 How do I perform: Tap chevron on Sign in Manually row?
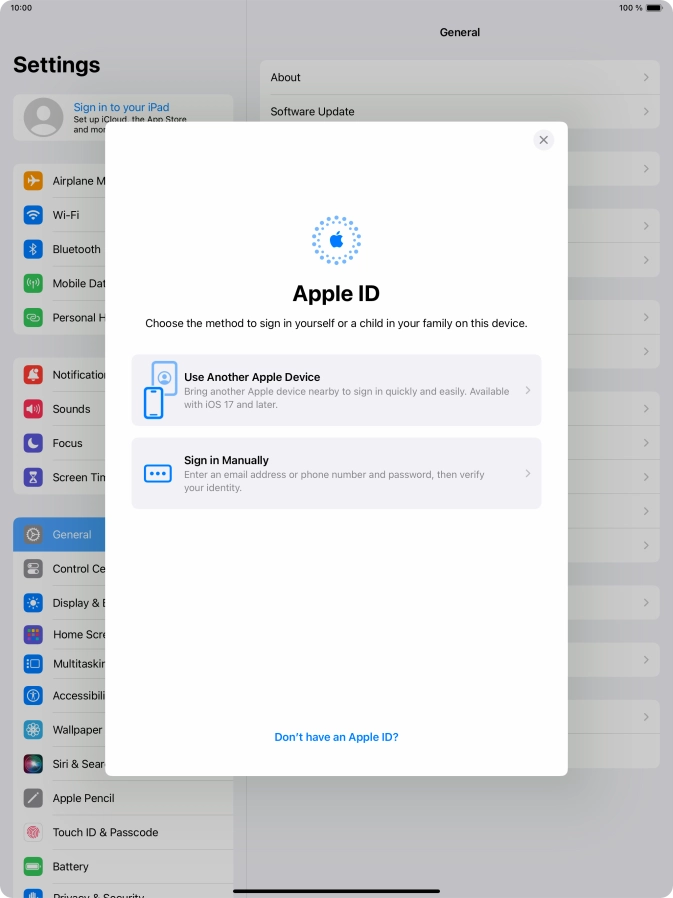tap(528, 473)
